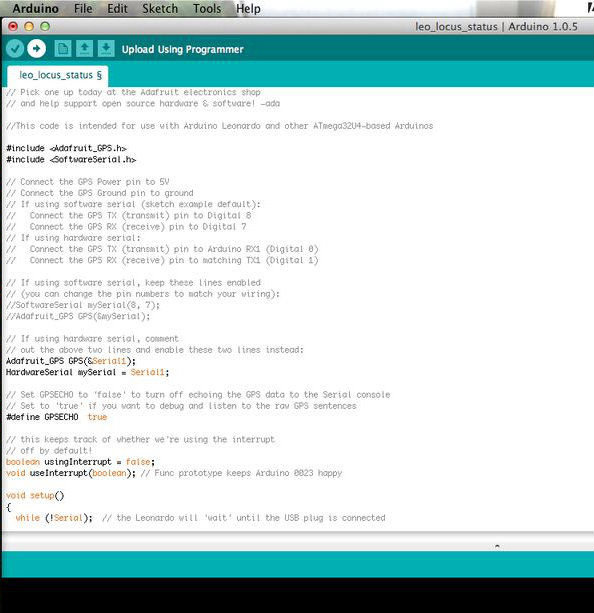The width and height of the screenshot is (594, 613).
Task: Click the line '#include <SoftwareSerial.h>'
Action: [71, 160]
